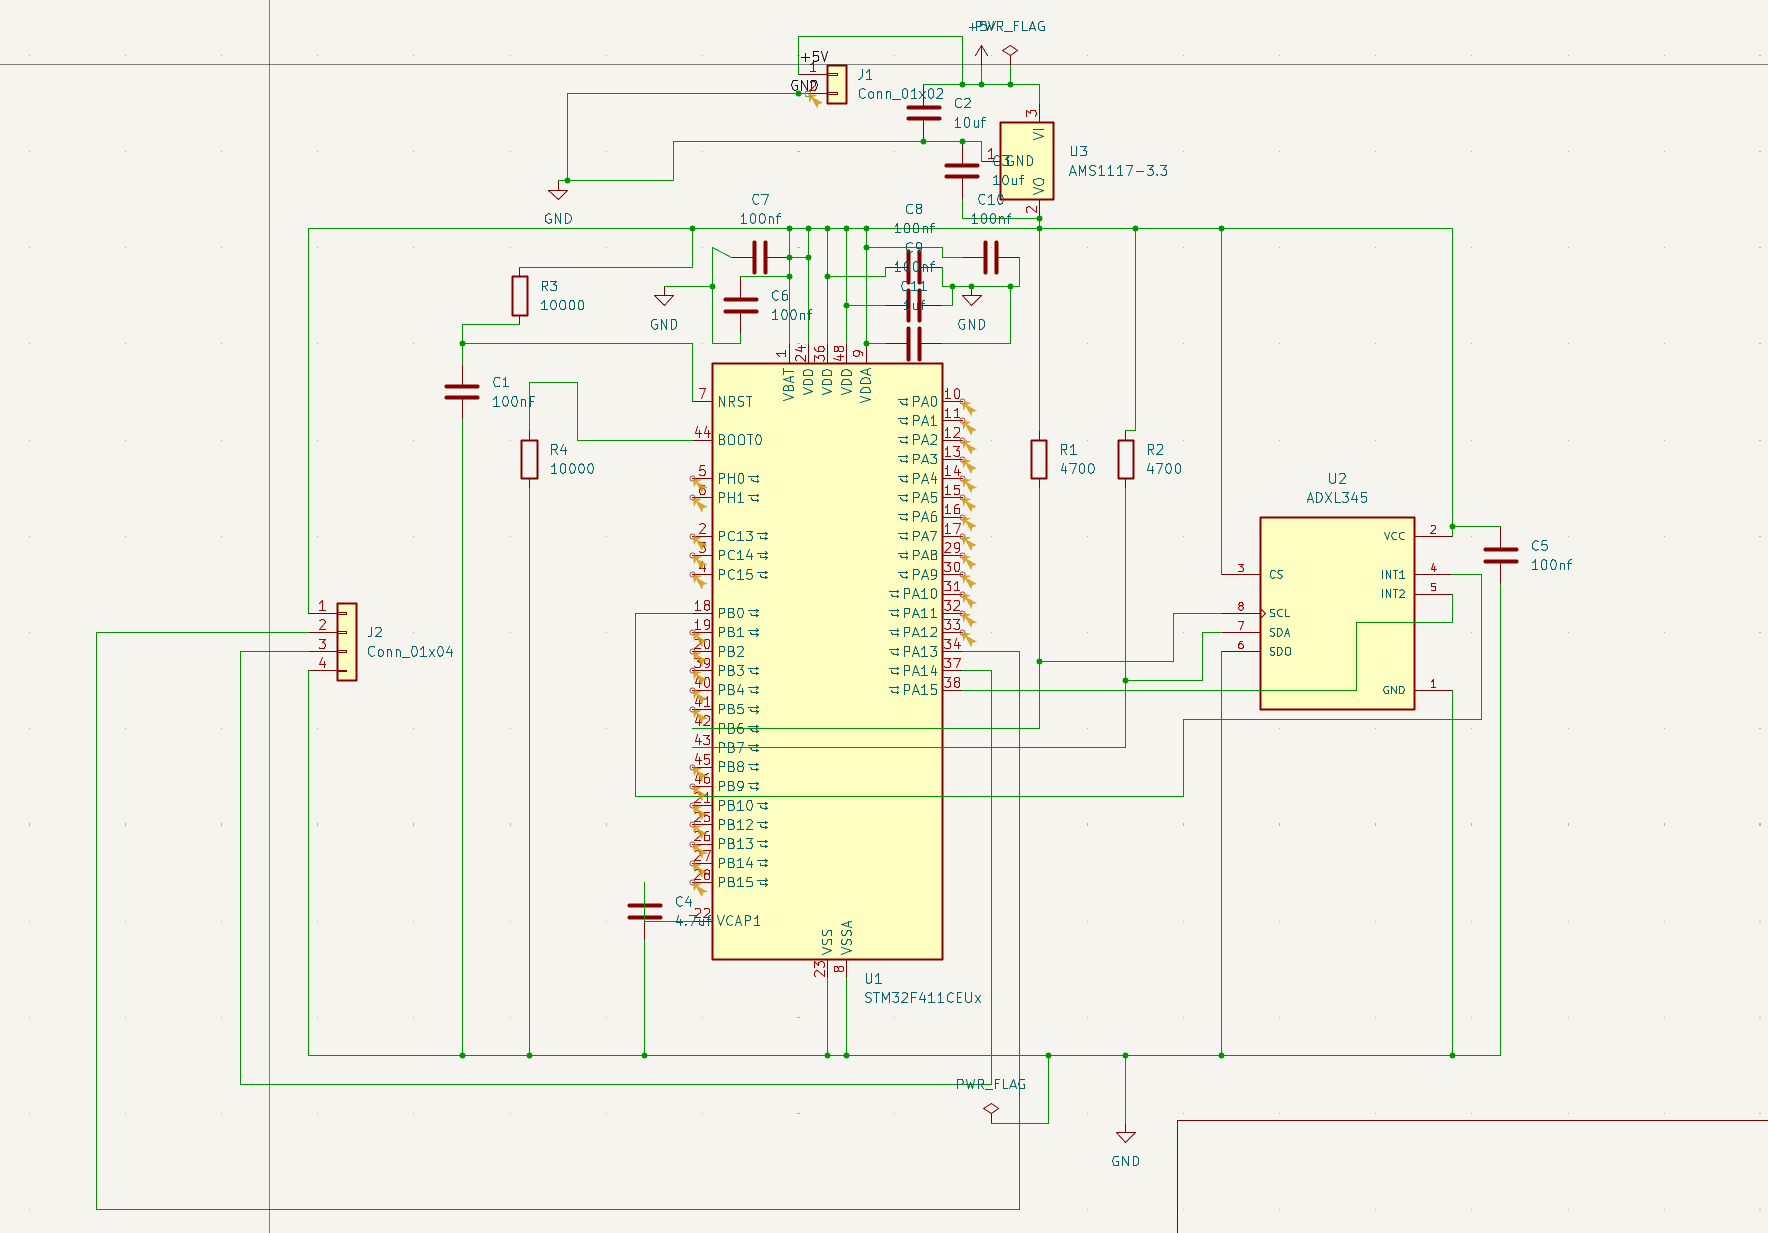Click the PC13 pin label on U1
The width and height of the screenshot is (1768, 1233).
pyautogui.click(x=736, y=536)
